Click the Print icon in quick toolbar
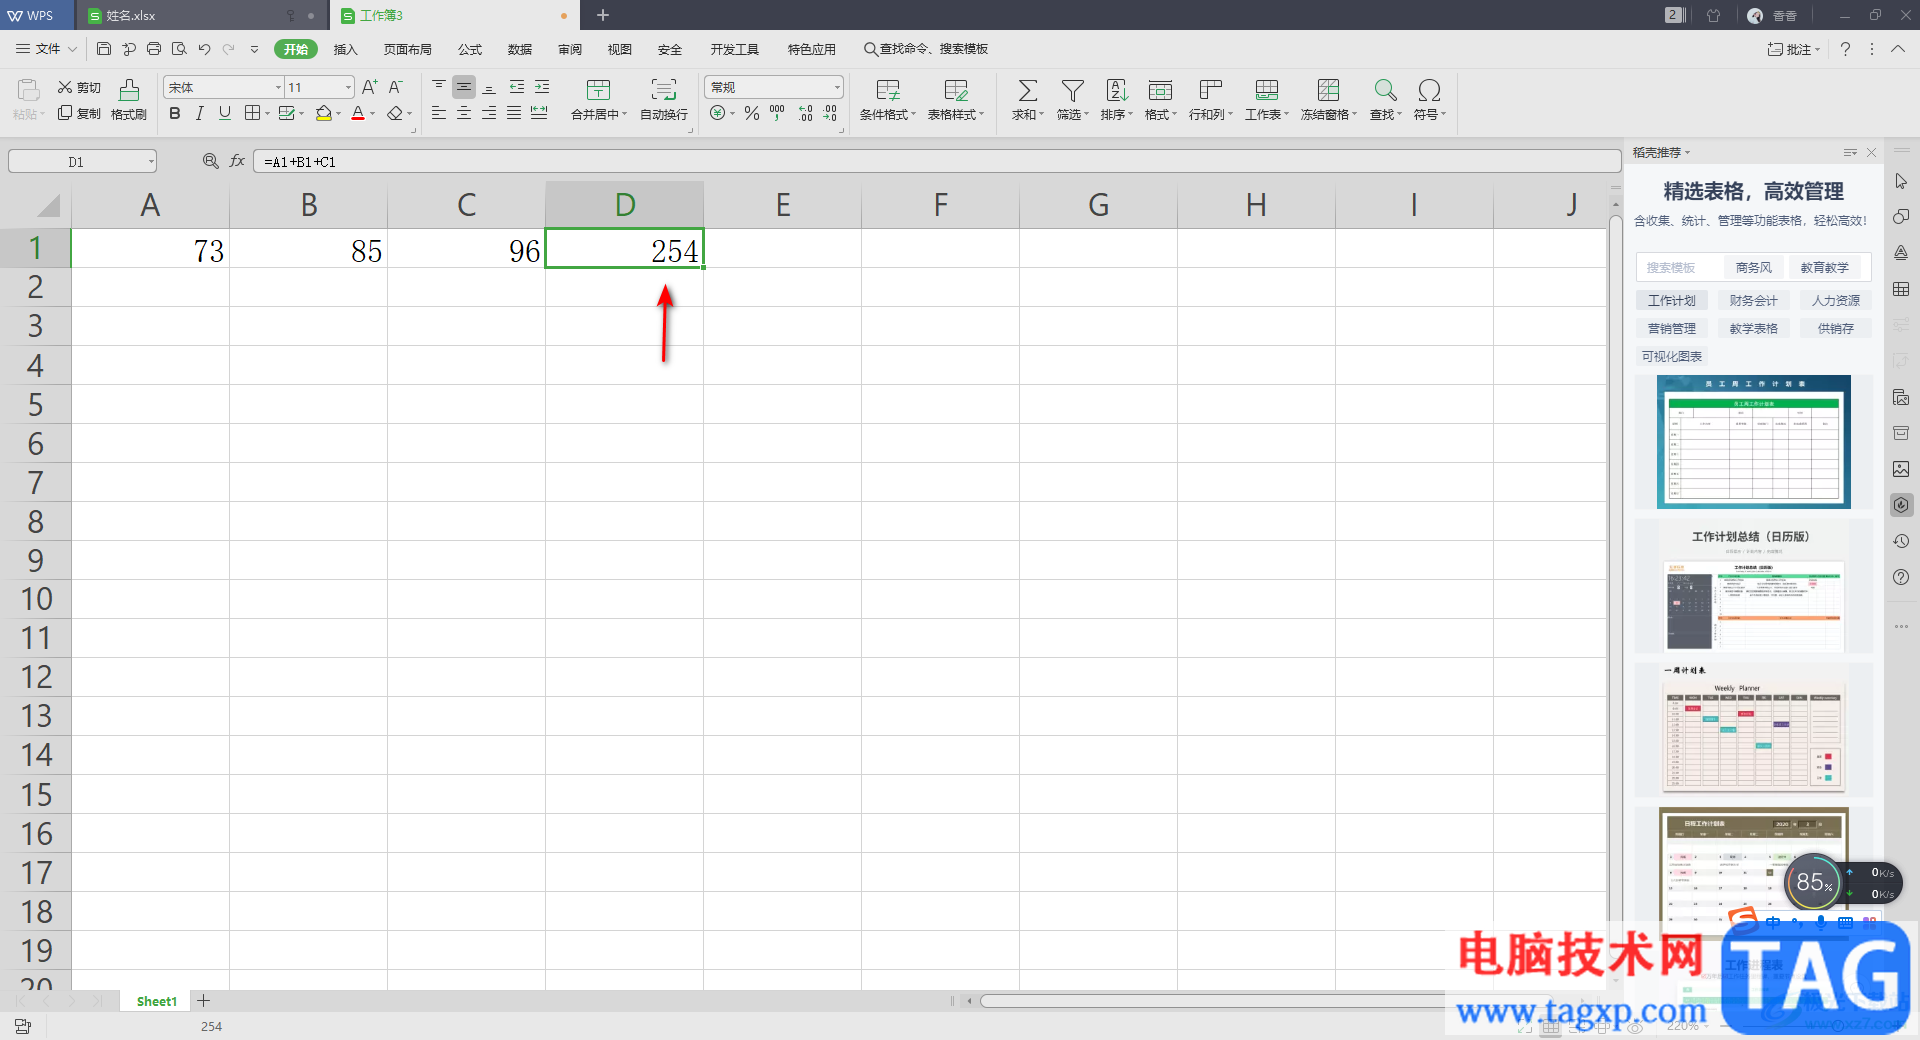The height and width of the screenshot is (1040, 1920). point(154,49)
